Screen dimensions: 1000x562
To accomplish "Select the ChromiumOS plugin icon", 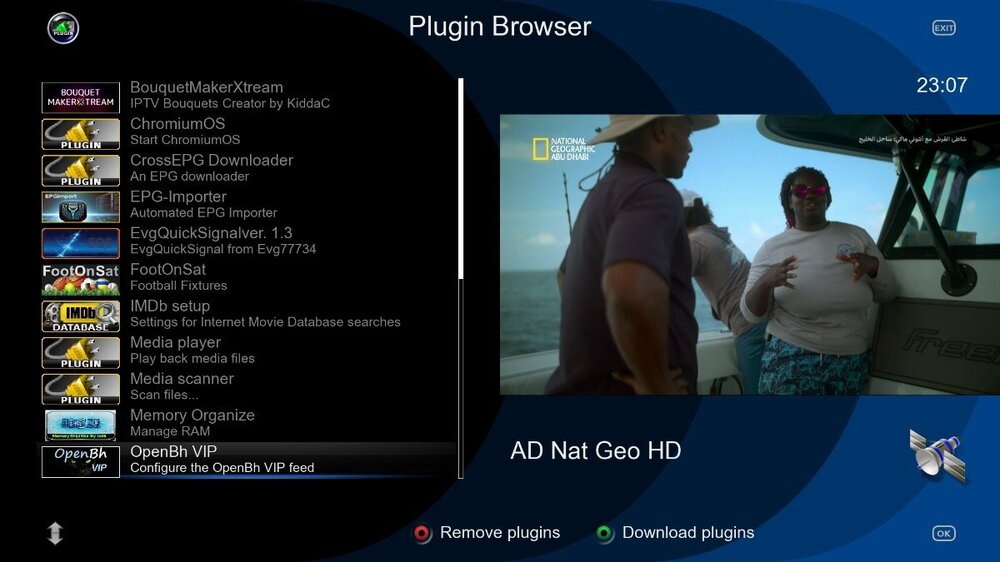I will tap(80, 134).
